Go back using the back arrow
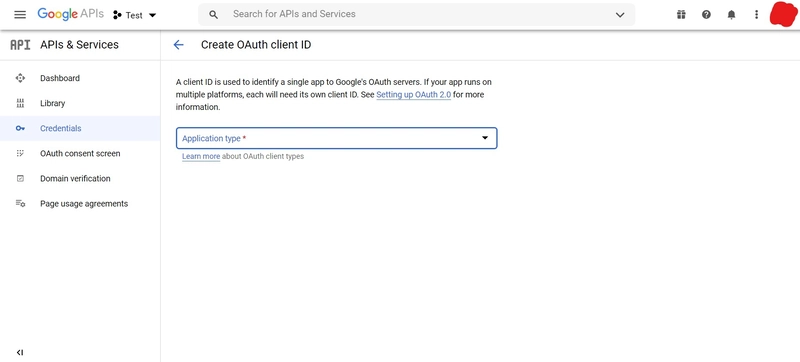 pos(178,45)
